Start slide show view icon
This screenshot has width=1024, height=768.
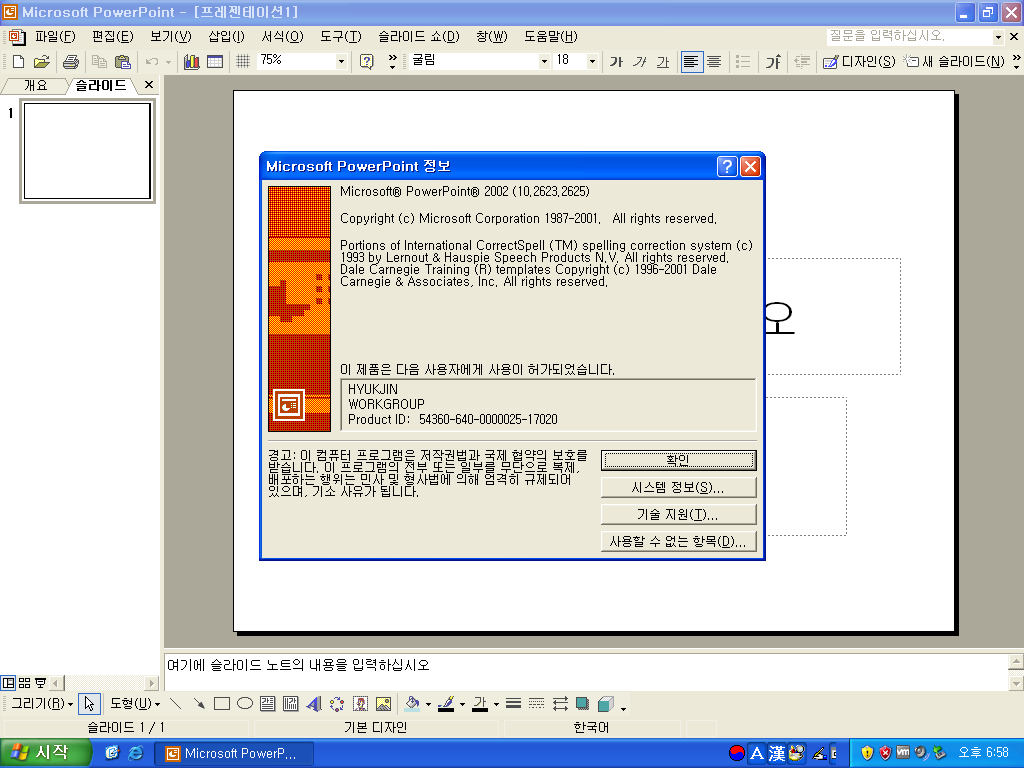click(x=40, y=683)
